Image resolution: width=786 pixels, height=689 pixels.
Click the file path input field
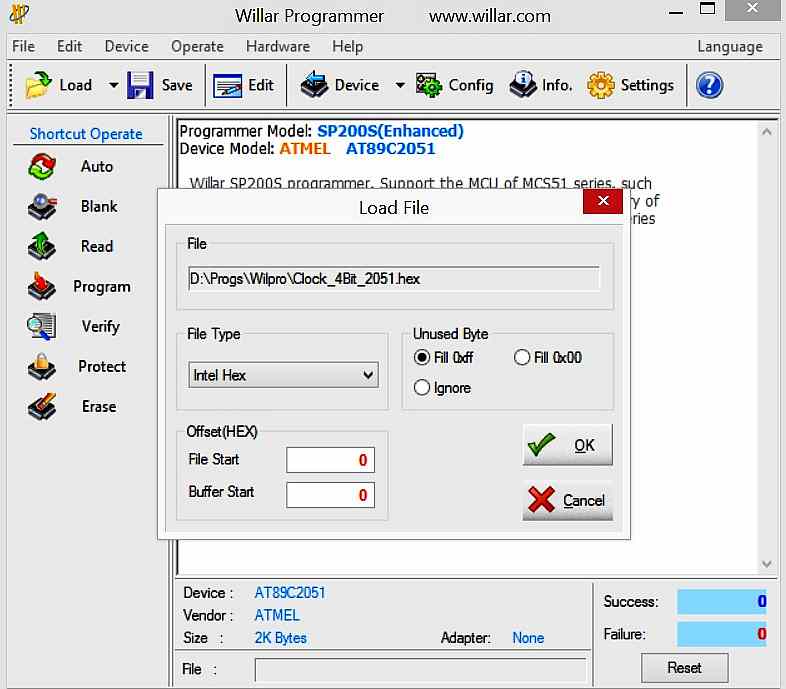[x=394, y=279]
